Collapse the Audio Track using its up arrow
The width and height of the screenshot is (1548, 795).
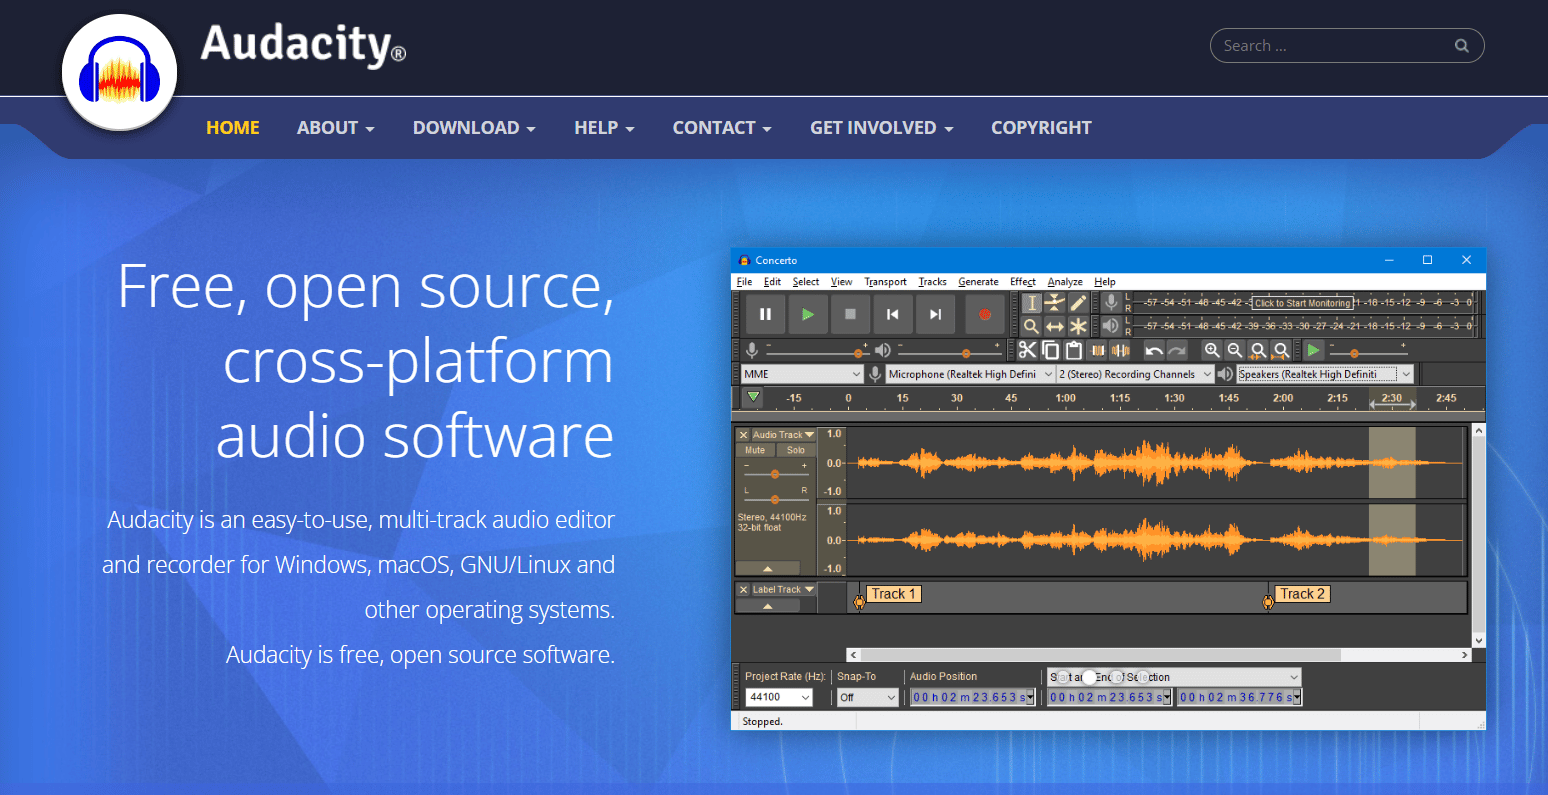(768, 568)
